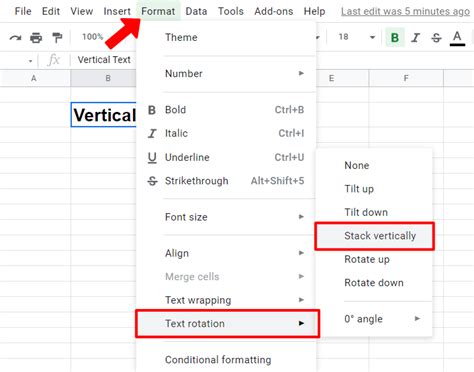Apply Italic from the Format menu
This screenshot has width=474, height=372.
click(226, 133)
